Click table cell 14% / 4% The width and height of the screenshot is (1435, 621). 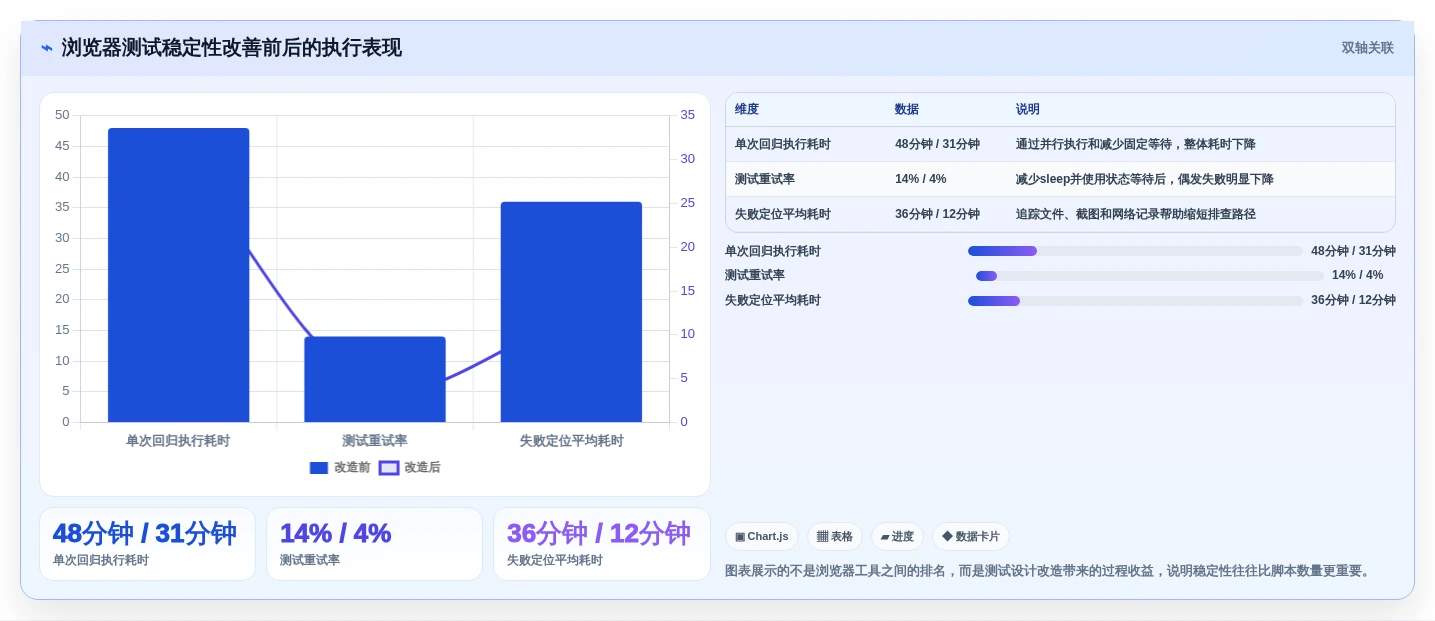pyautogui.click(x=921, y=179)
